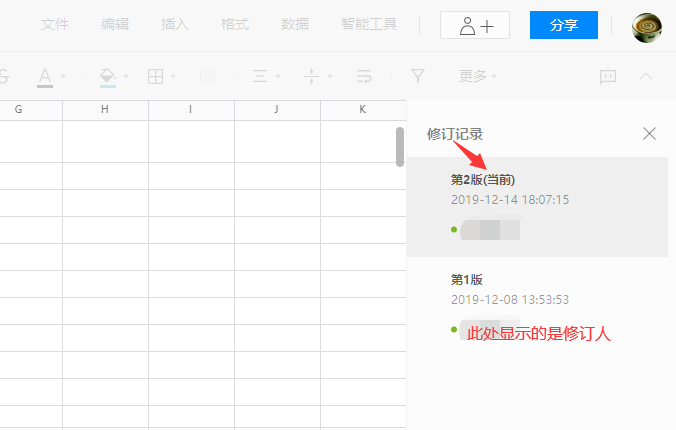
Task: Select column H header
Action: [105, 110]
